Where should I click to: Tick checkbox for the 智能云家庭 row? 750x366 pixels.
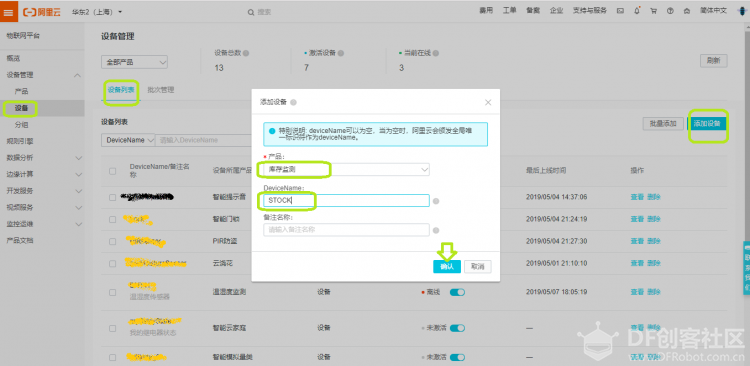112,329
